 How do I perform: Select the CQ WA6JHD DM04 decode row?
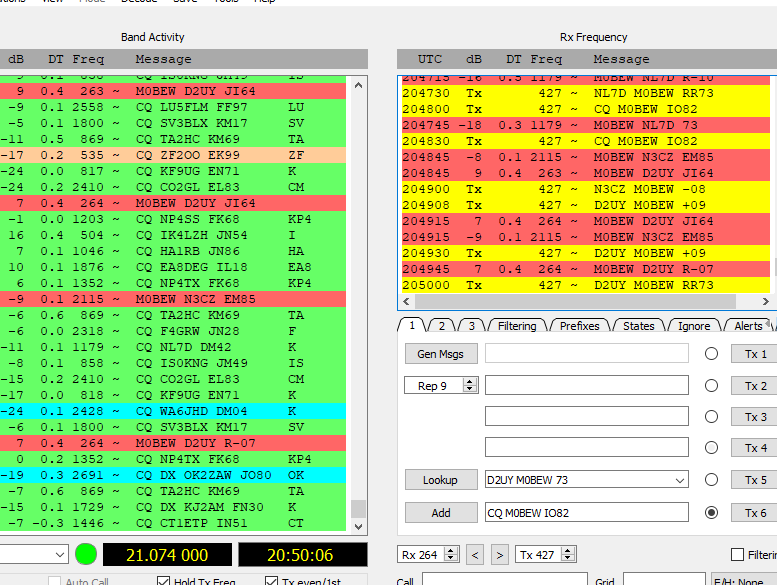(173, 411)
